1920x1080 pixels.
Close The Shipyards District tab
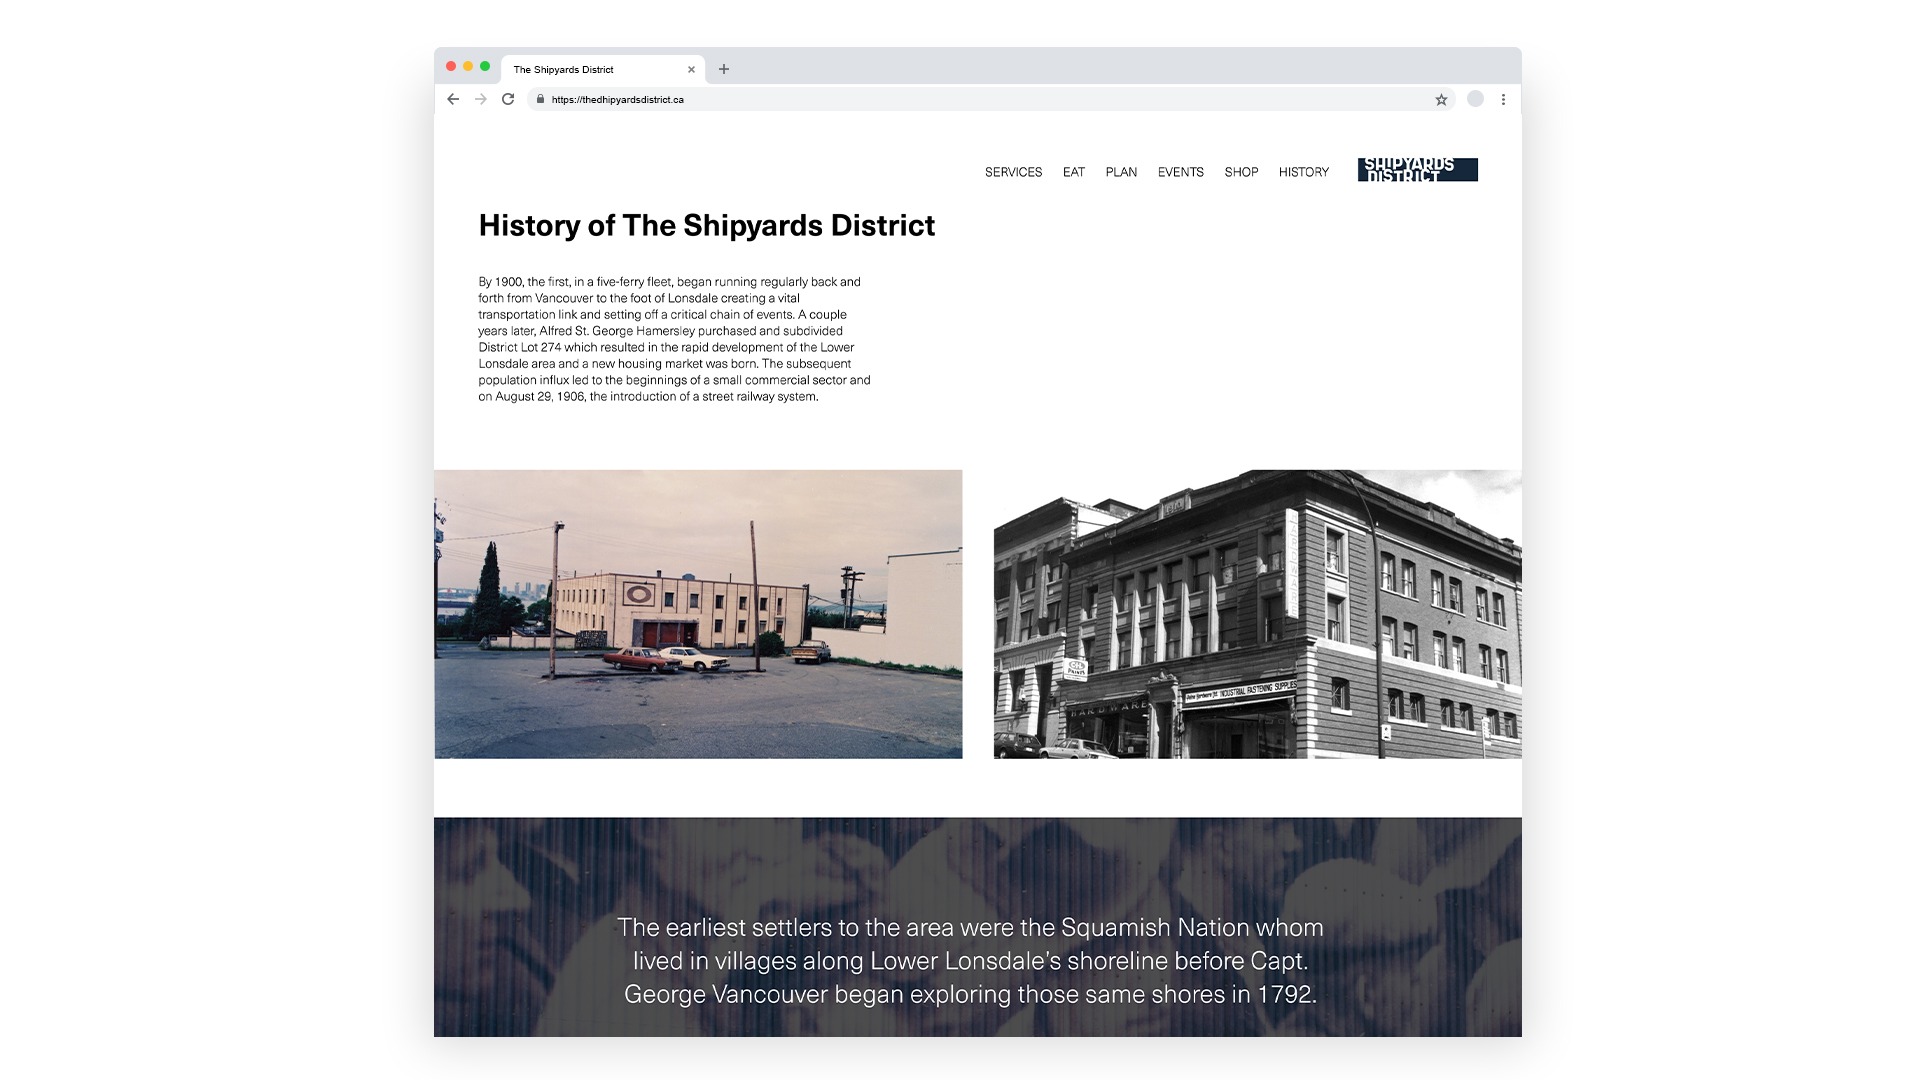point(691,70)
